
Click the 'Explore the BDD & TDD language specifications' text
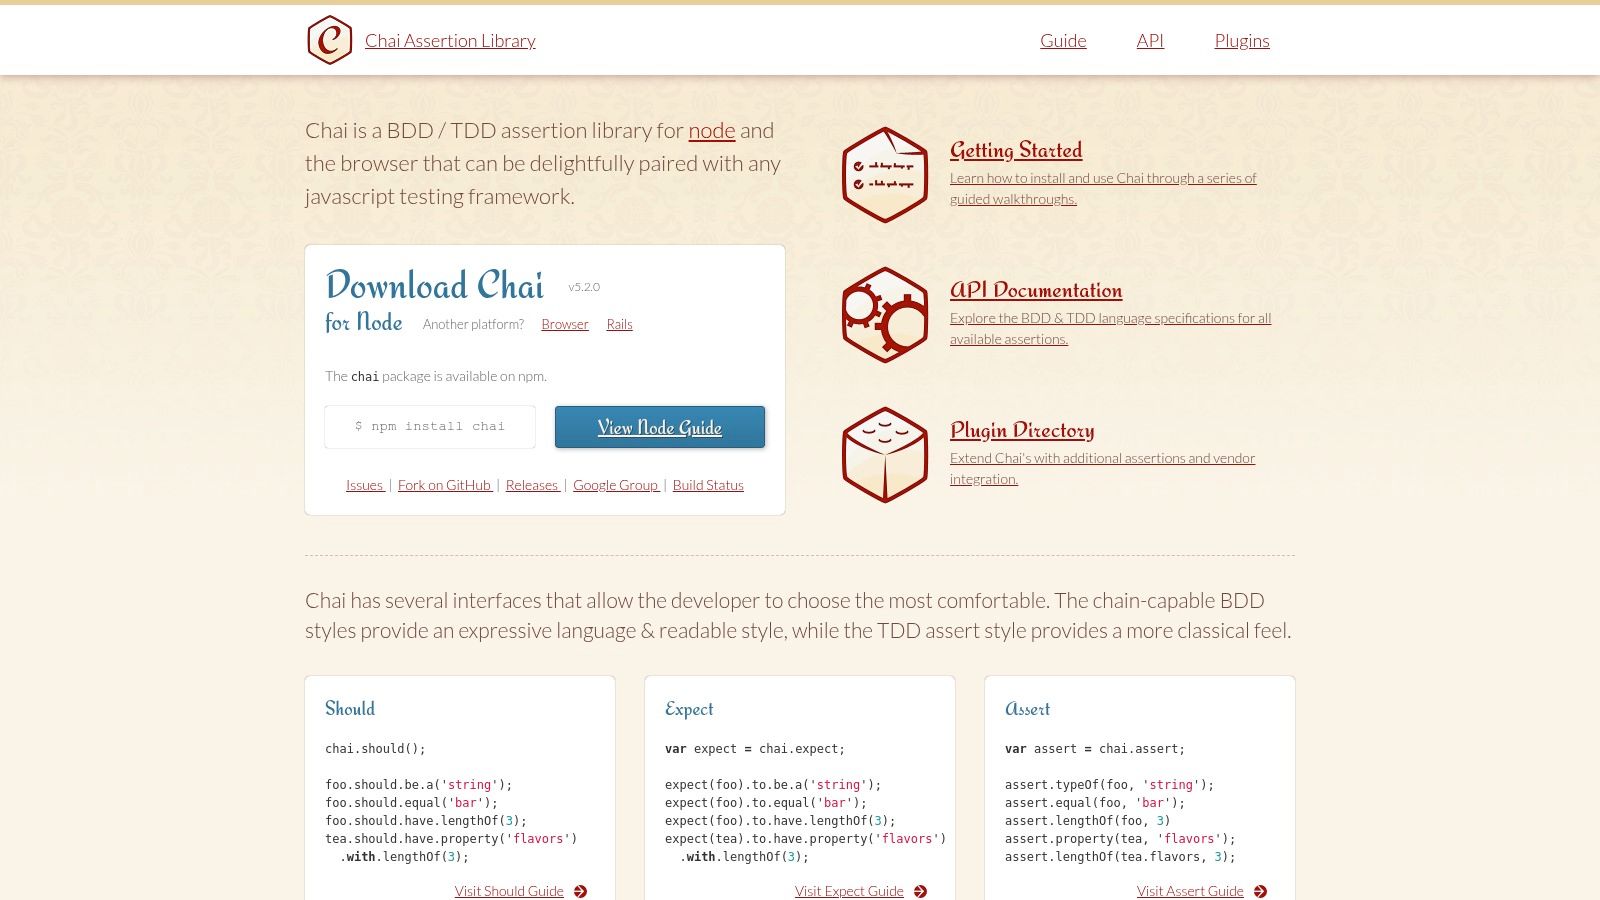1110,328
